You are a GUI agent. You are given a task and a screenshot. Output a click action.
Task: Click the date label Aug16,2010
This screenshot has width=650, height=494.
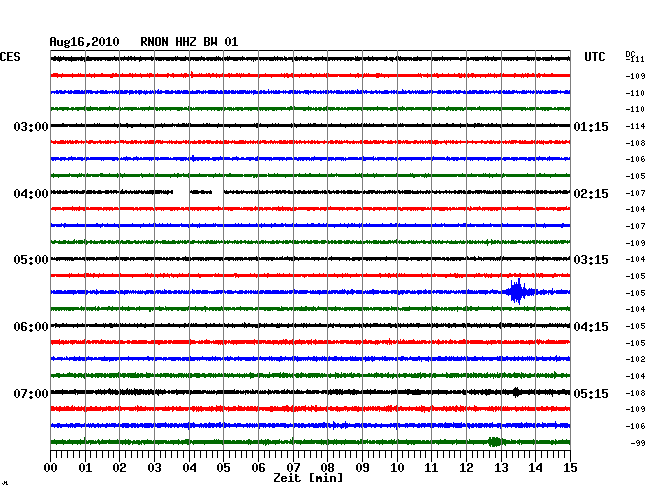[85, 42]
